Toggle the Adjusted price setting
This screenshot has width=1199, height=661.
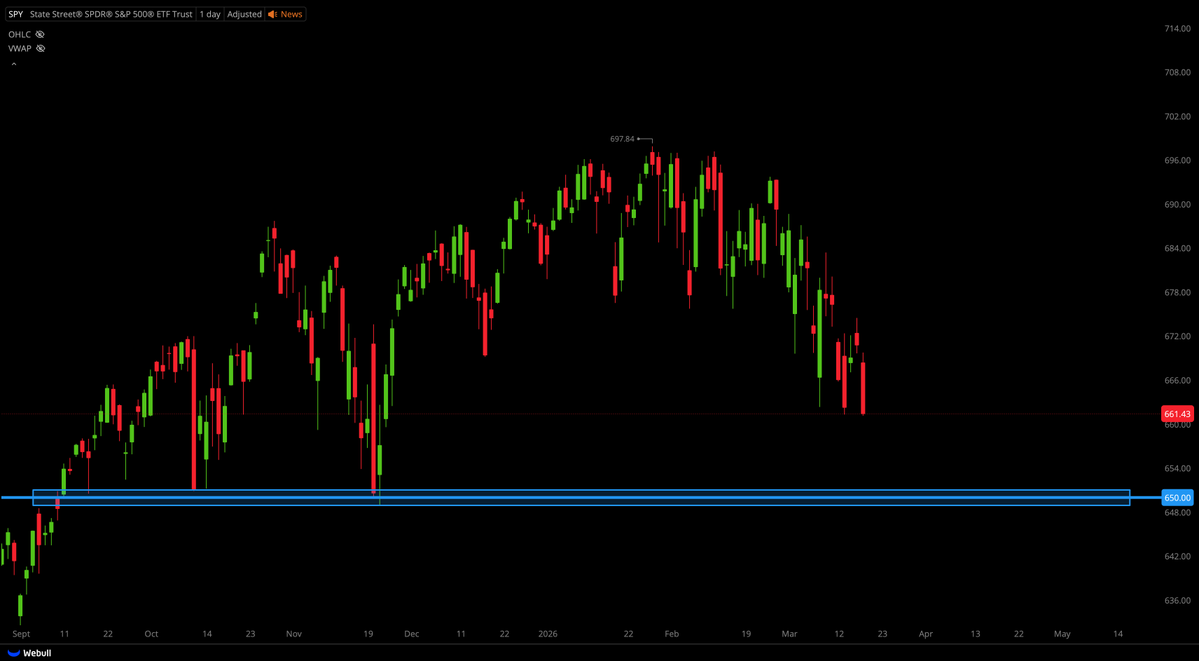[244, 14]
